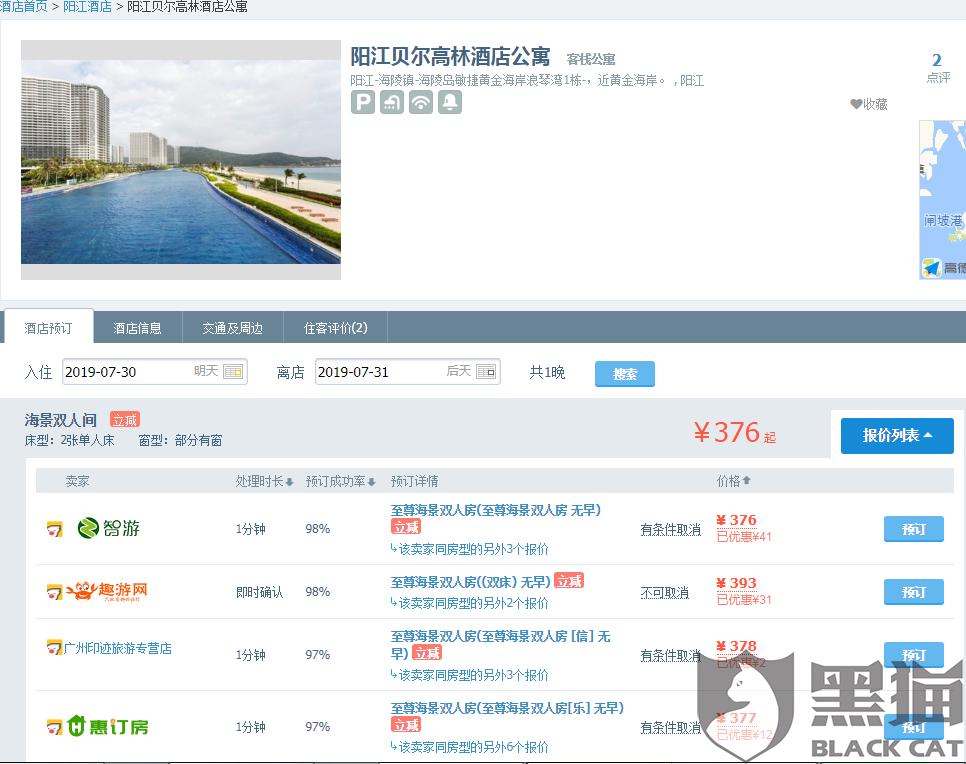Click 有条件取消 policy in 广州印迹 row
The image size is (966, 764).
pos(670,656)
